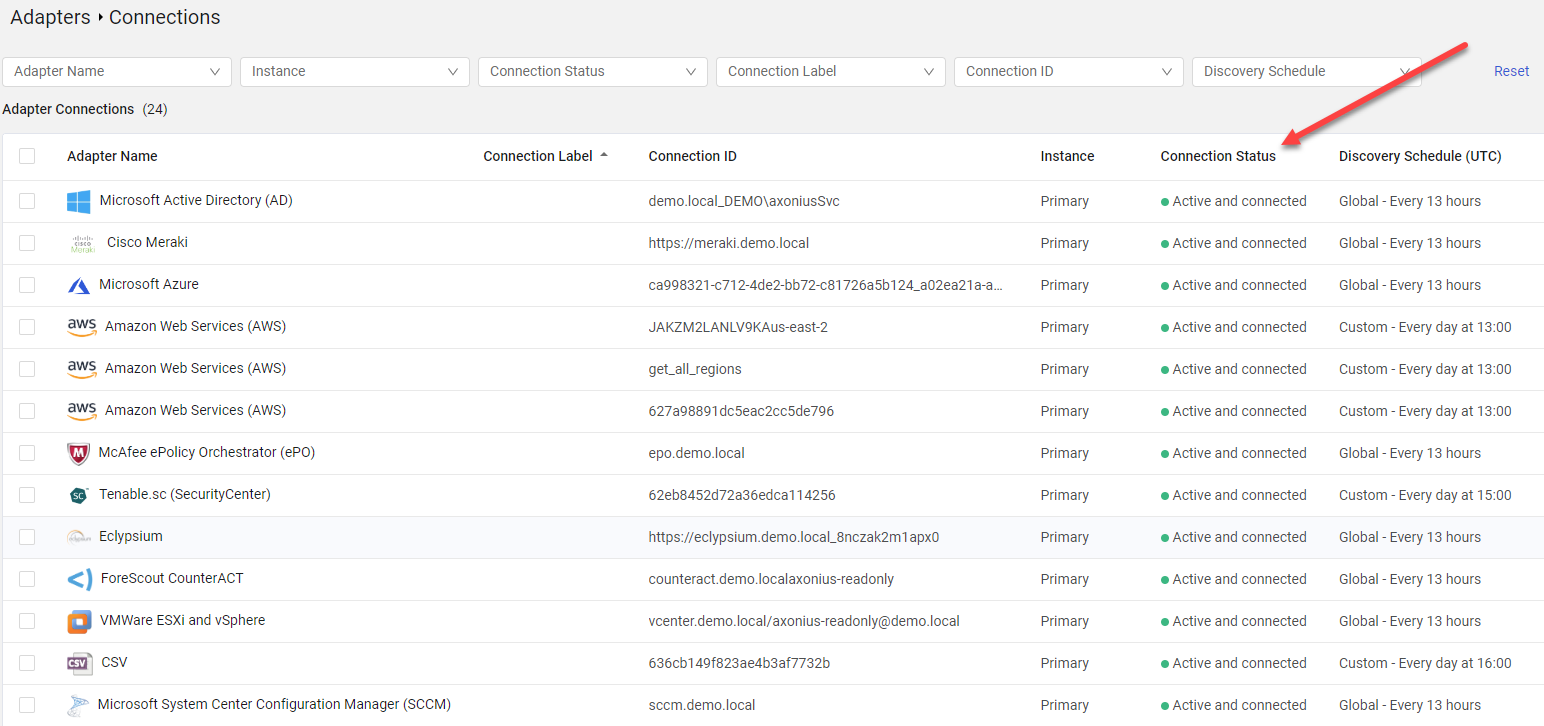
Task: Click Tenable.sc's 'Custom - Every day at 15:00' schedule
Action: (1425, 495)
